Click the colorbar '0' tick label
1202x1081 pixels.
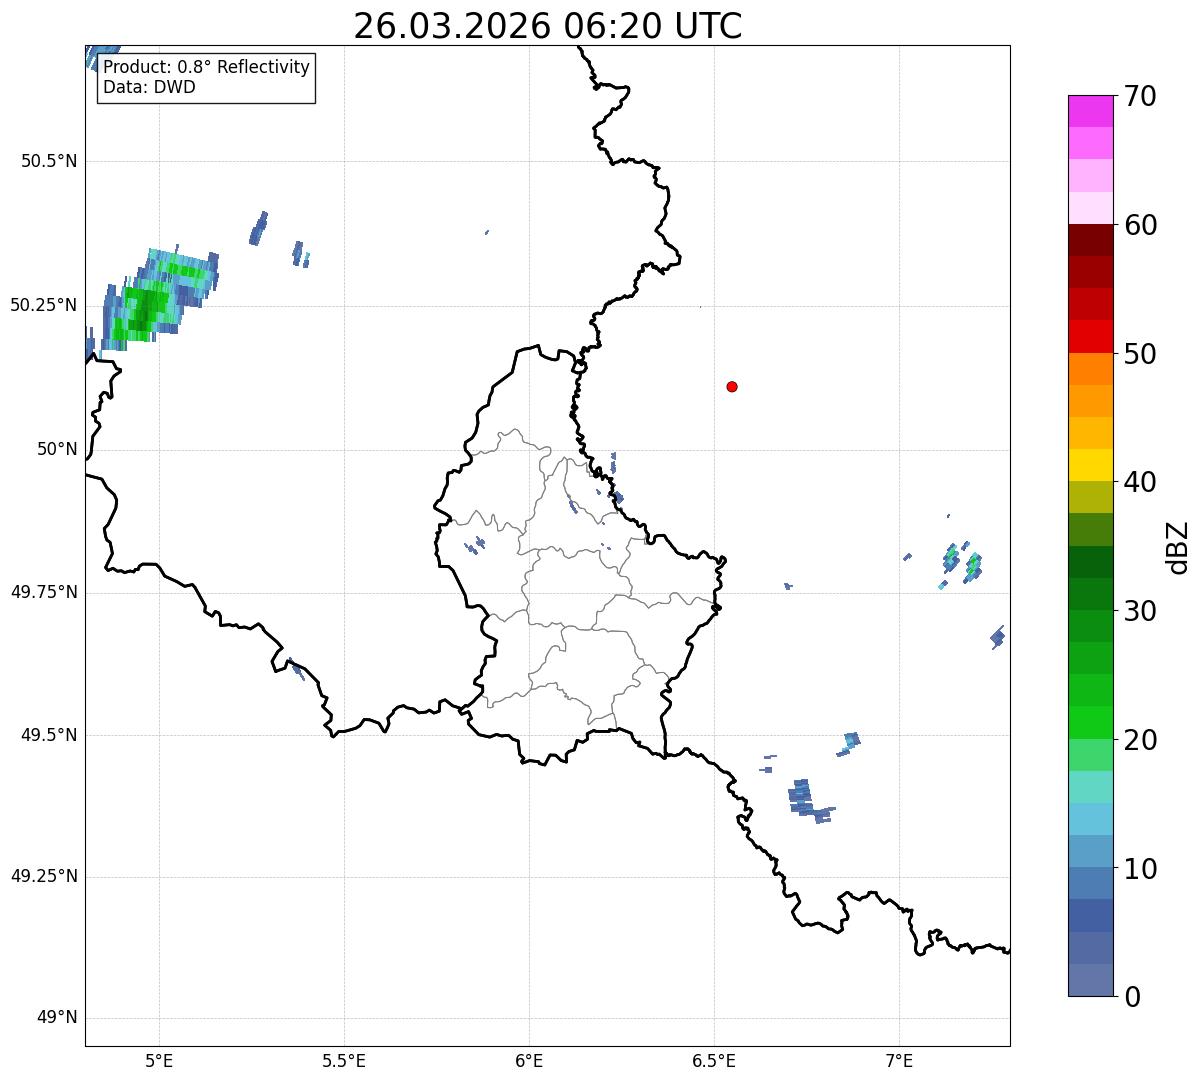1132,997
